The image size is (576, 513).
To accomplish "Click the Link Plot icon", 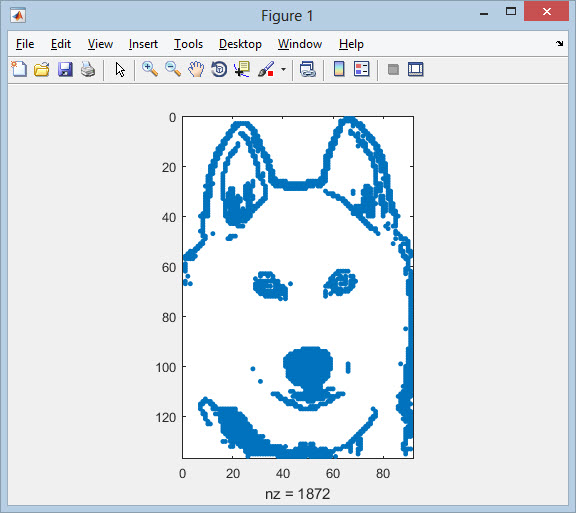I will [x=307, y=69].
